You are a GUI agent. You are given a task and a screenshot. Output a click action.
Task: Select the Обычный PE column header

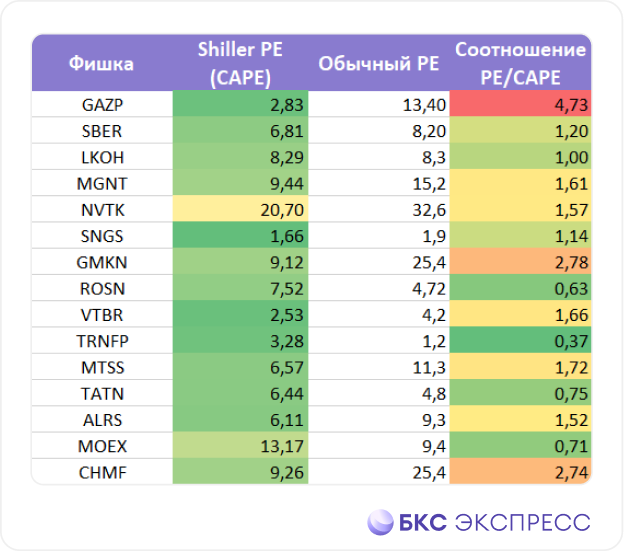(379, 63)
